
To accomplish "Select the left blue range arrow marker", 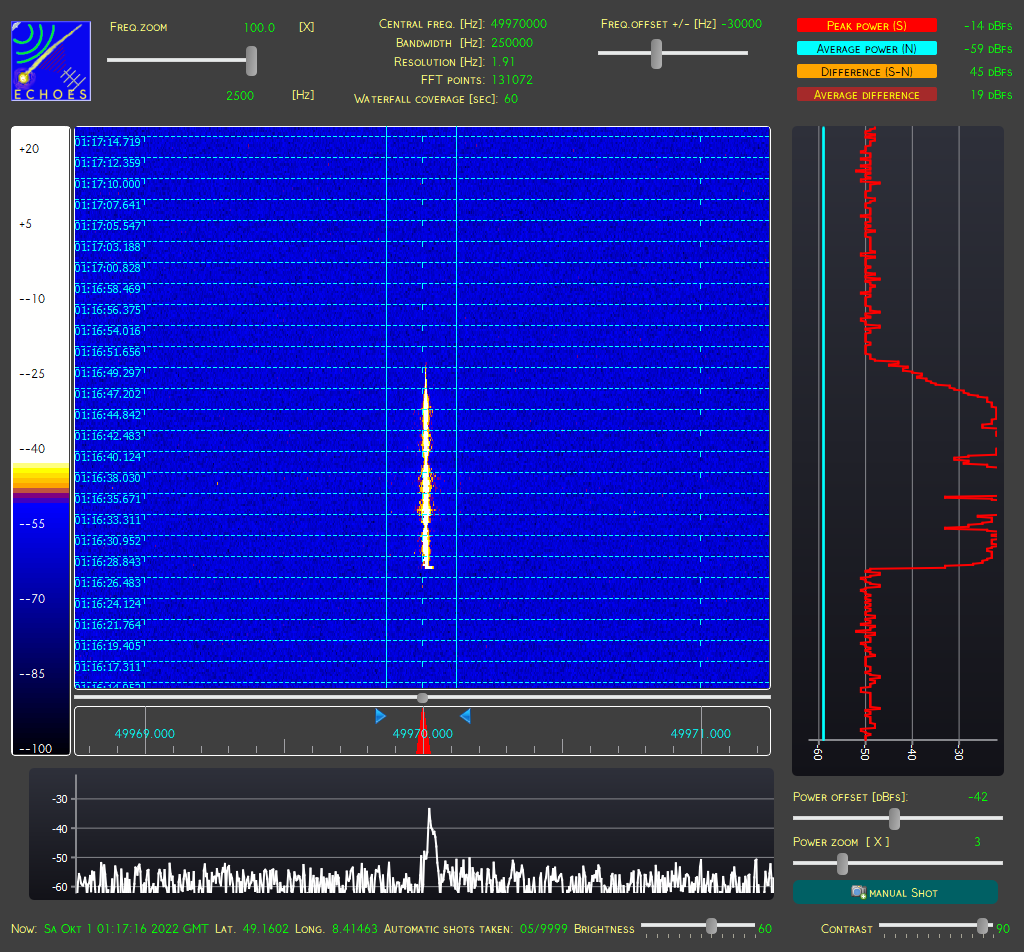I will [380, 716].
